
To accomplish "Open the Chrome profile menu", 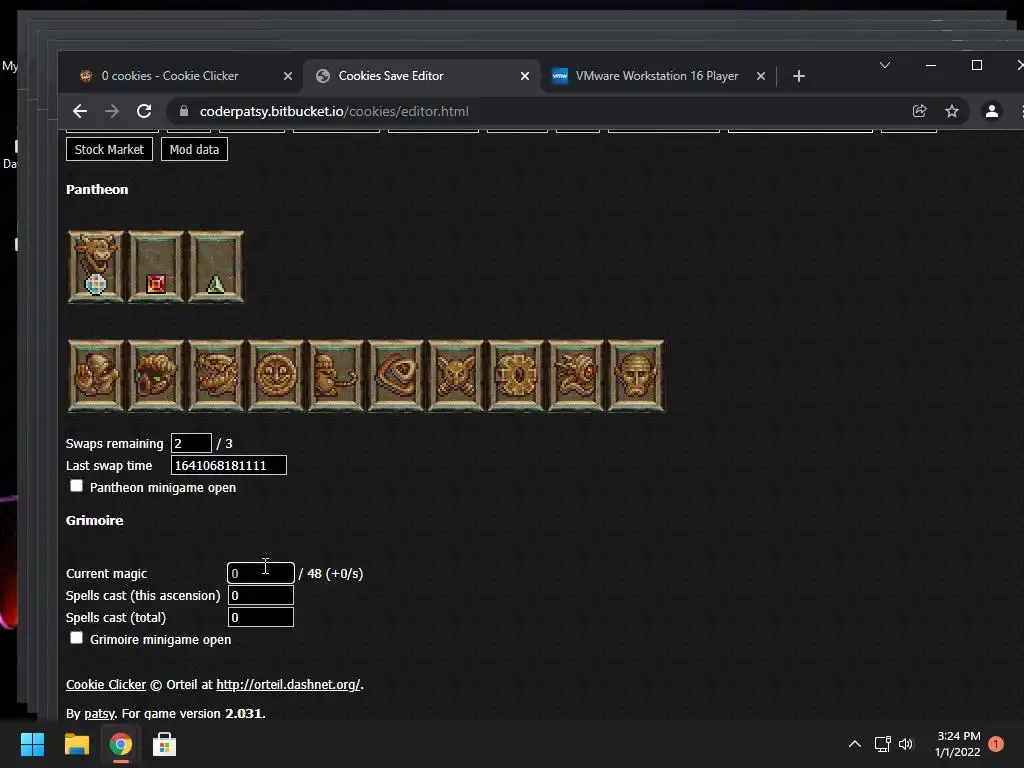I will pos(991,111).
